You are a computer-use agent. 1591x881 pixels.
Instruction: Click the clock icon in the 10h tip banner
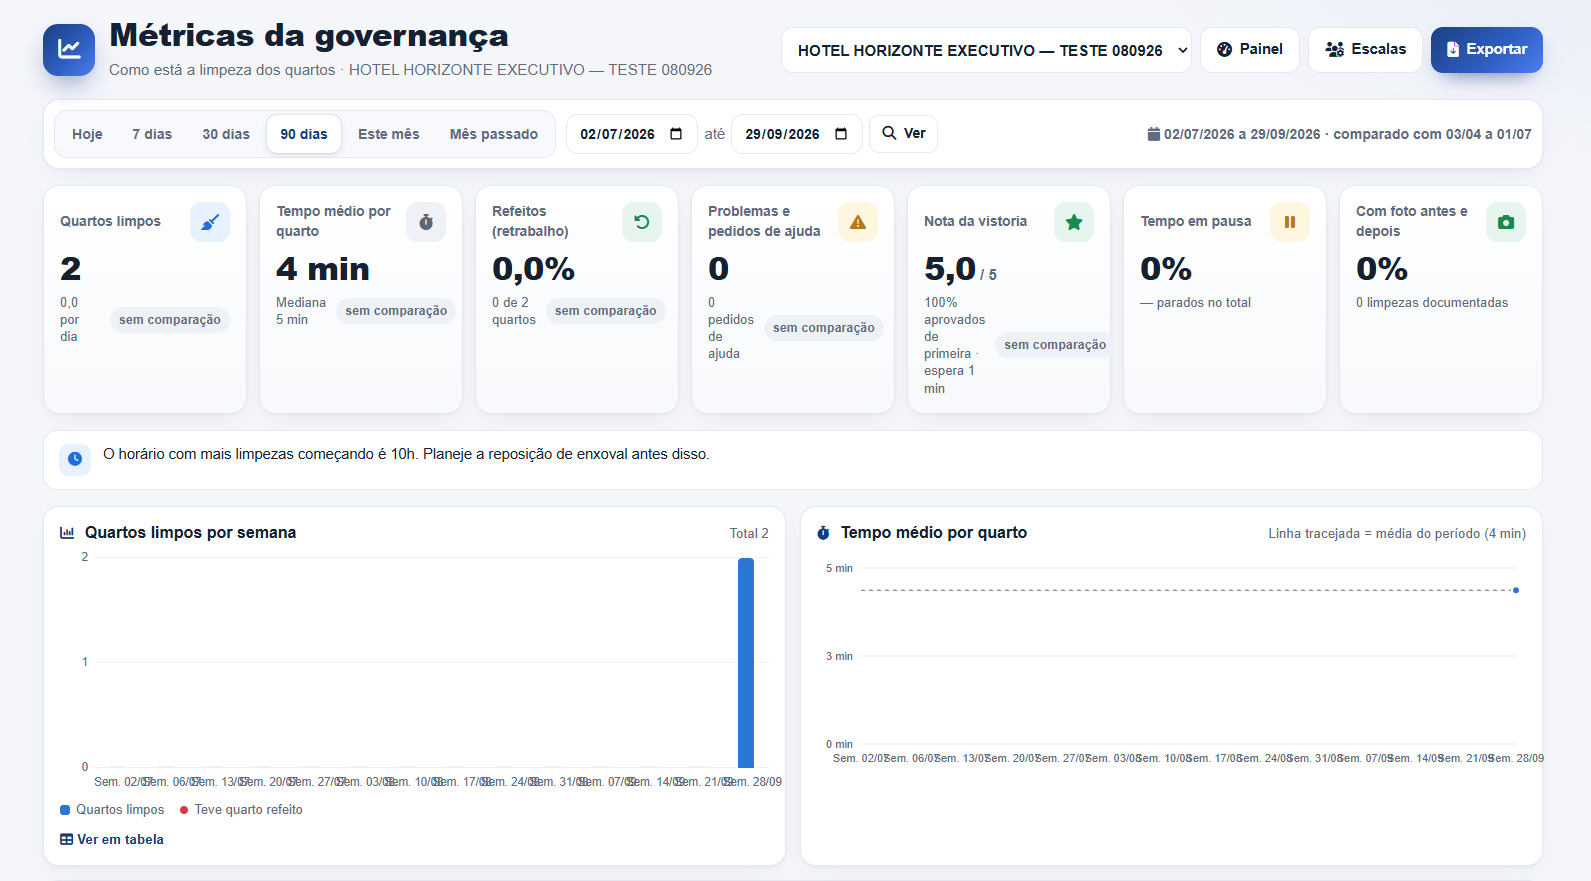pos(75,459)
